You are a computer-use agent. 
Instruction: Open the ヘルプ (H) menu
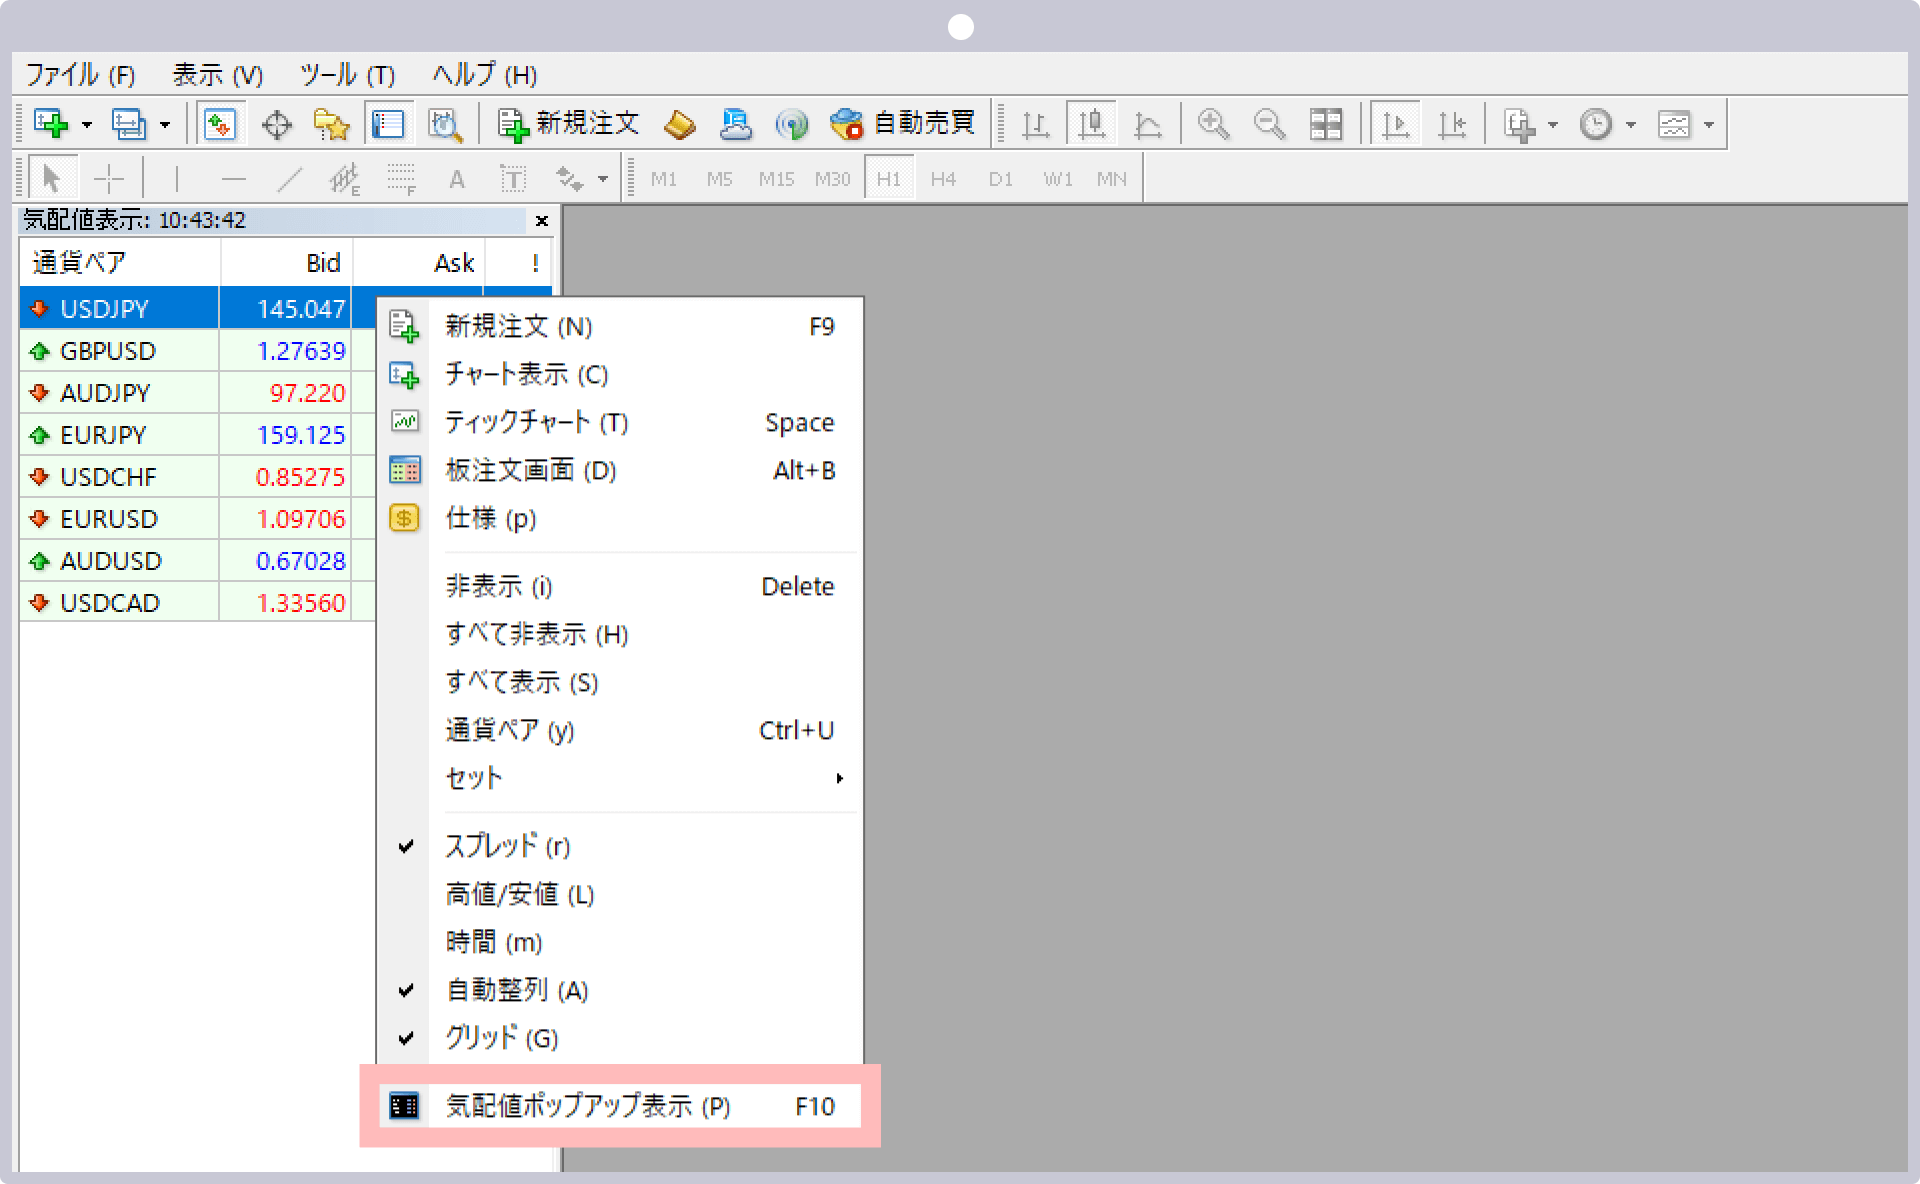(485, 75)
